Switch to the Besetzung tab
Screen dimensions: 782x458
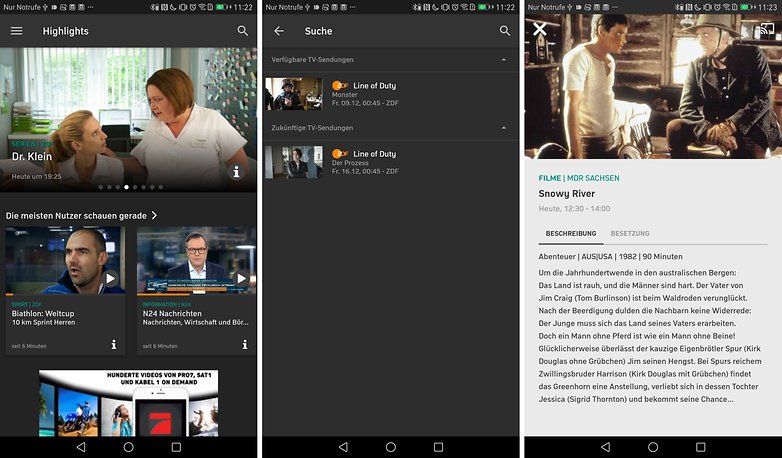point(630,233)
